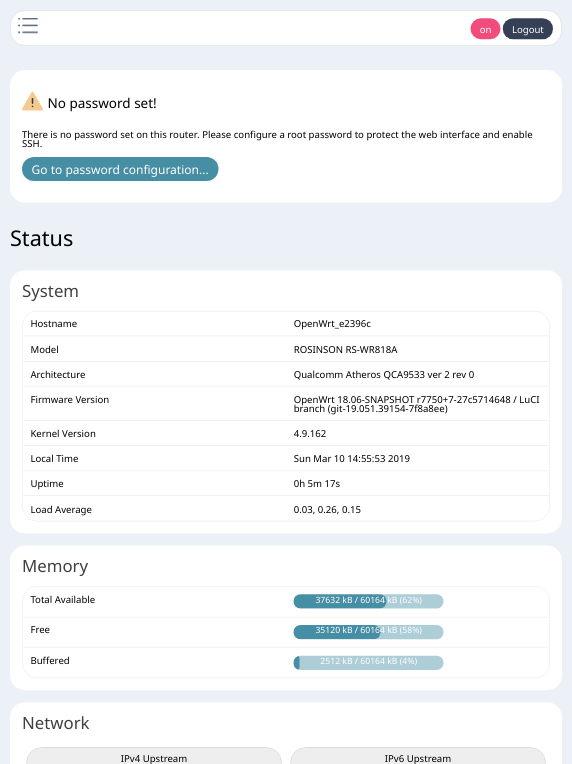Click hostname value OpenWrt_e2396c
The height and width of the screenshot is (764, 572).
click(x=332, y=324)
